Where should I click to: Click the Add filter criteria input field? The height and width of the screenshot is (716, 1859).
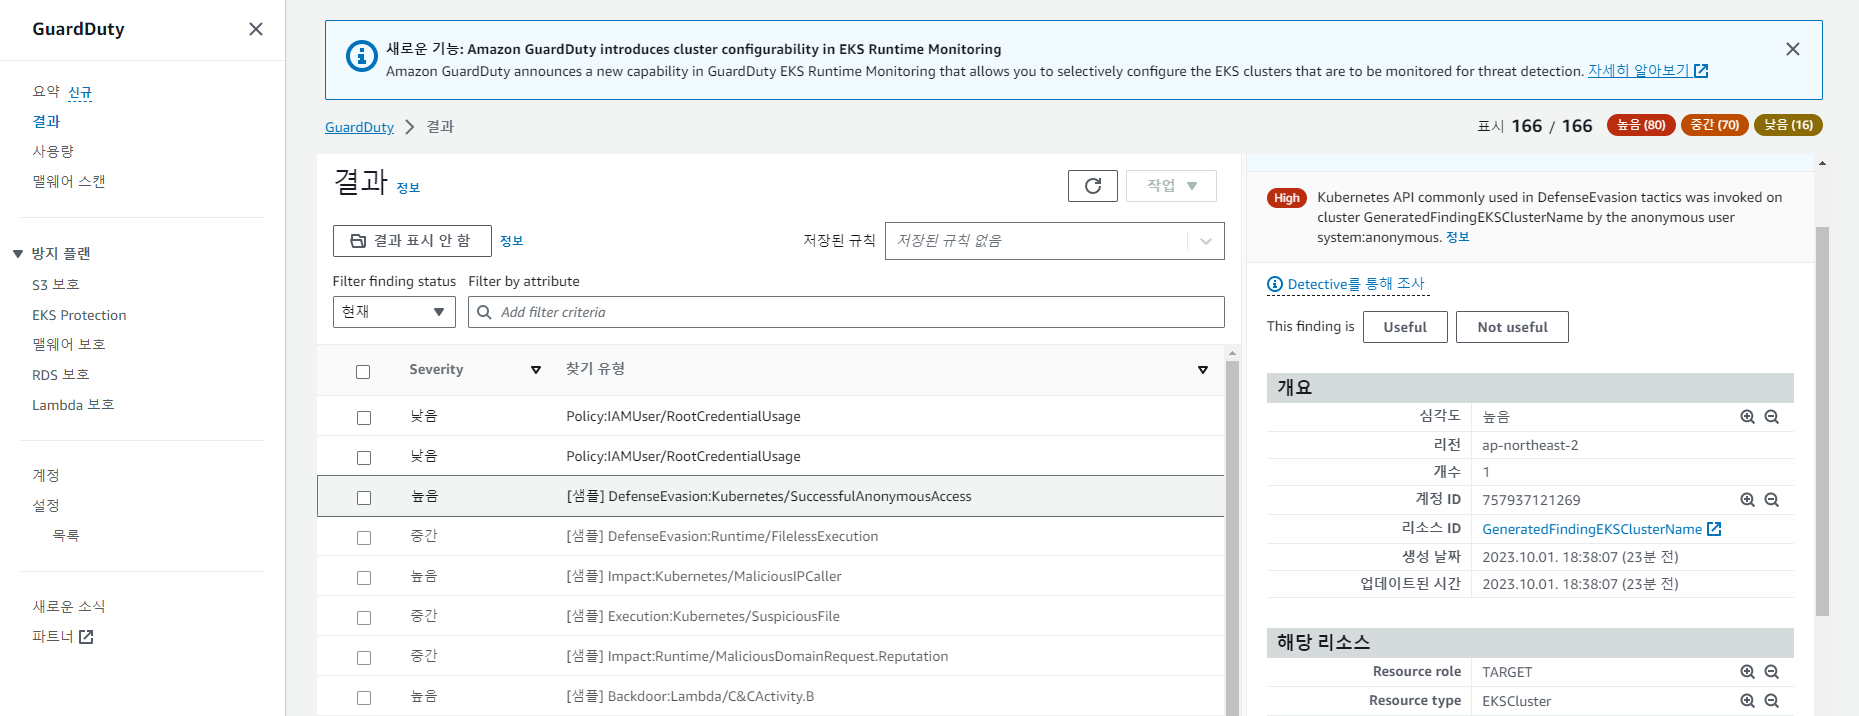[846, 312]
